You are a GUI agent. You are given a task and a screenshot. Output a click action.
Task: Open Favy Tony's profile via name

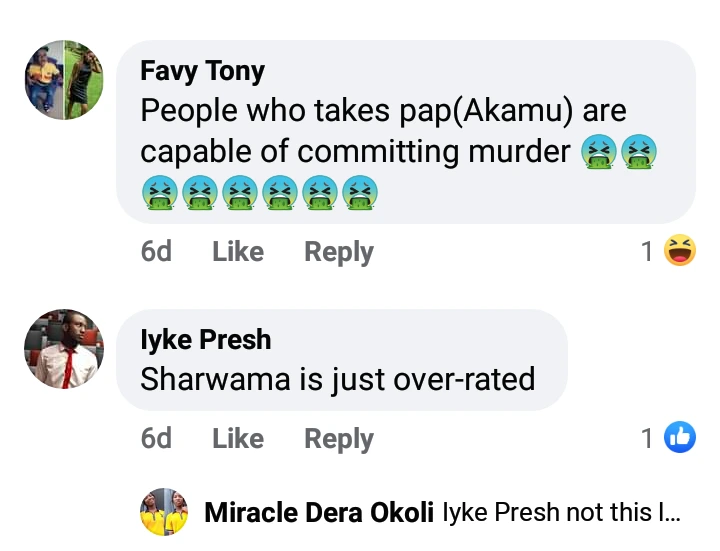click(202, 71)
